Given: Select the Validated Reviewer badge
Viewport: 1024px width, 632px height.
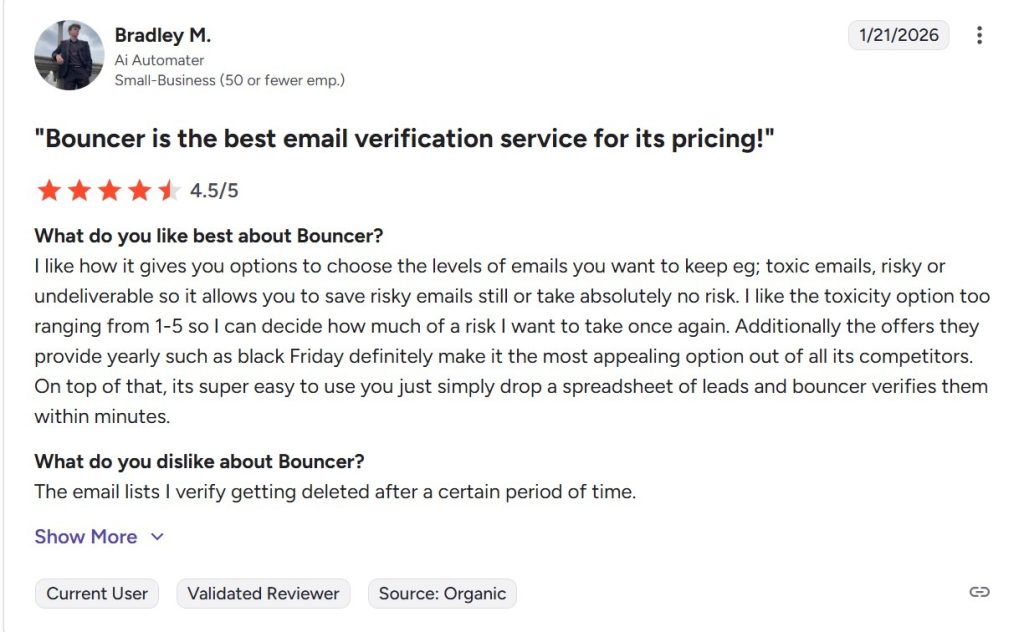Looking at the screenshot, I should [x=263, y=593].
